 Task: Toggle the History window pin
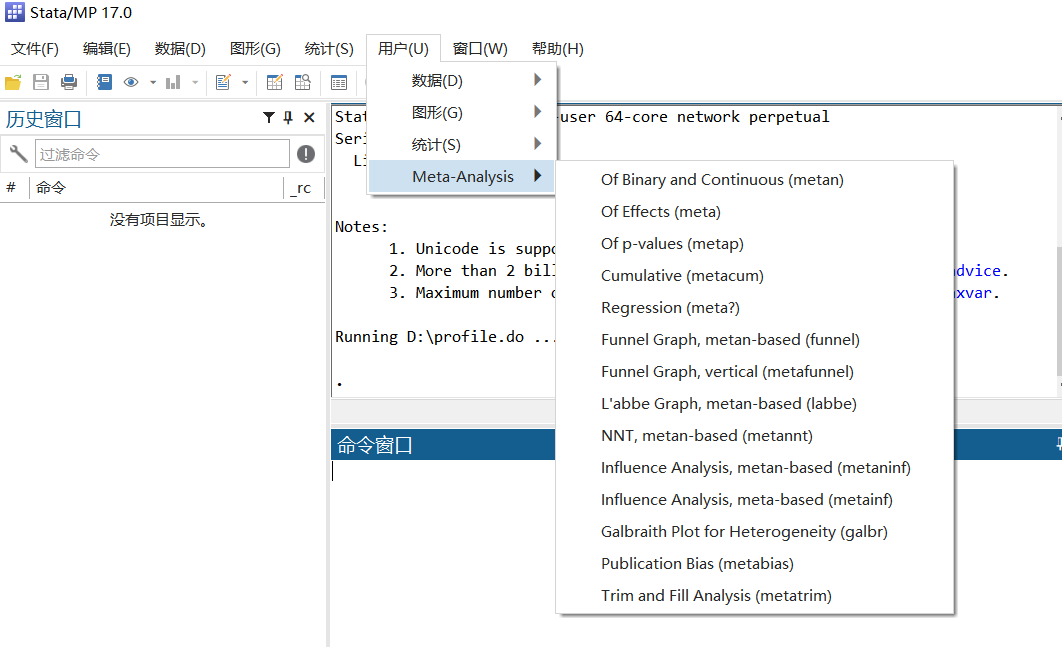(289, 118)
